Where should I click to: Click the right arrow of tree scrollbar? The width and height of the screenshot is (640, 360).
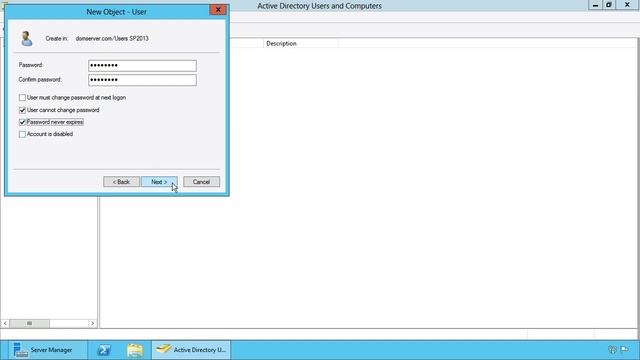(93, 323)
